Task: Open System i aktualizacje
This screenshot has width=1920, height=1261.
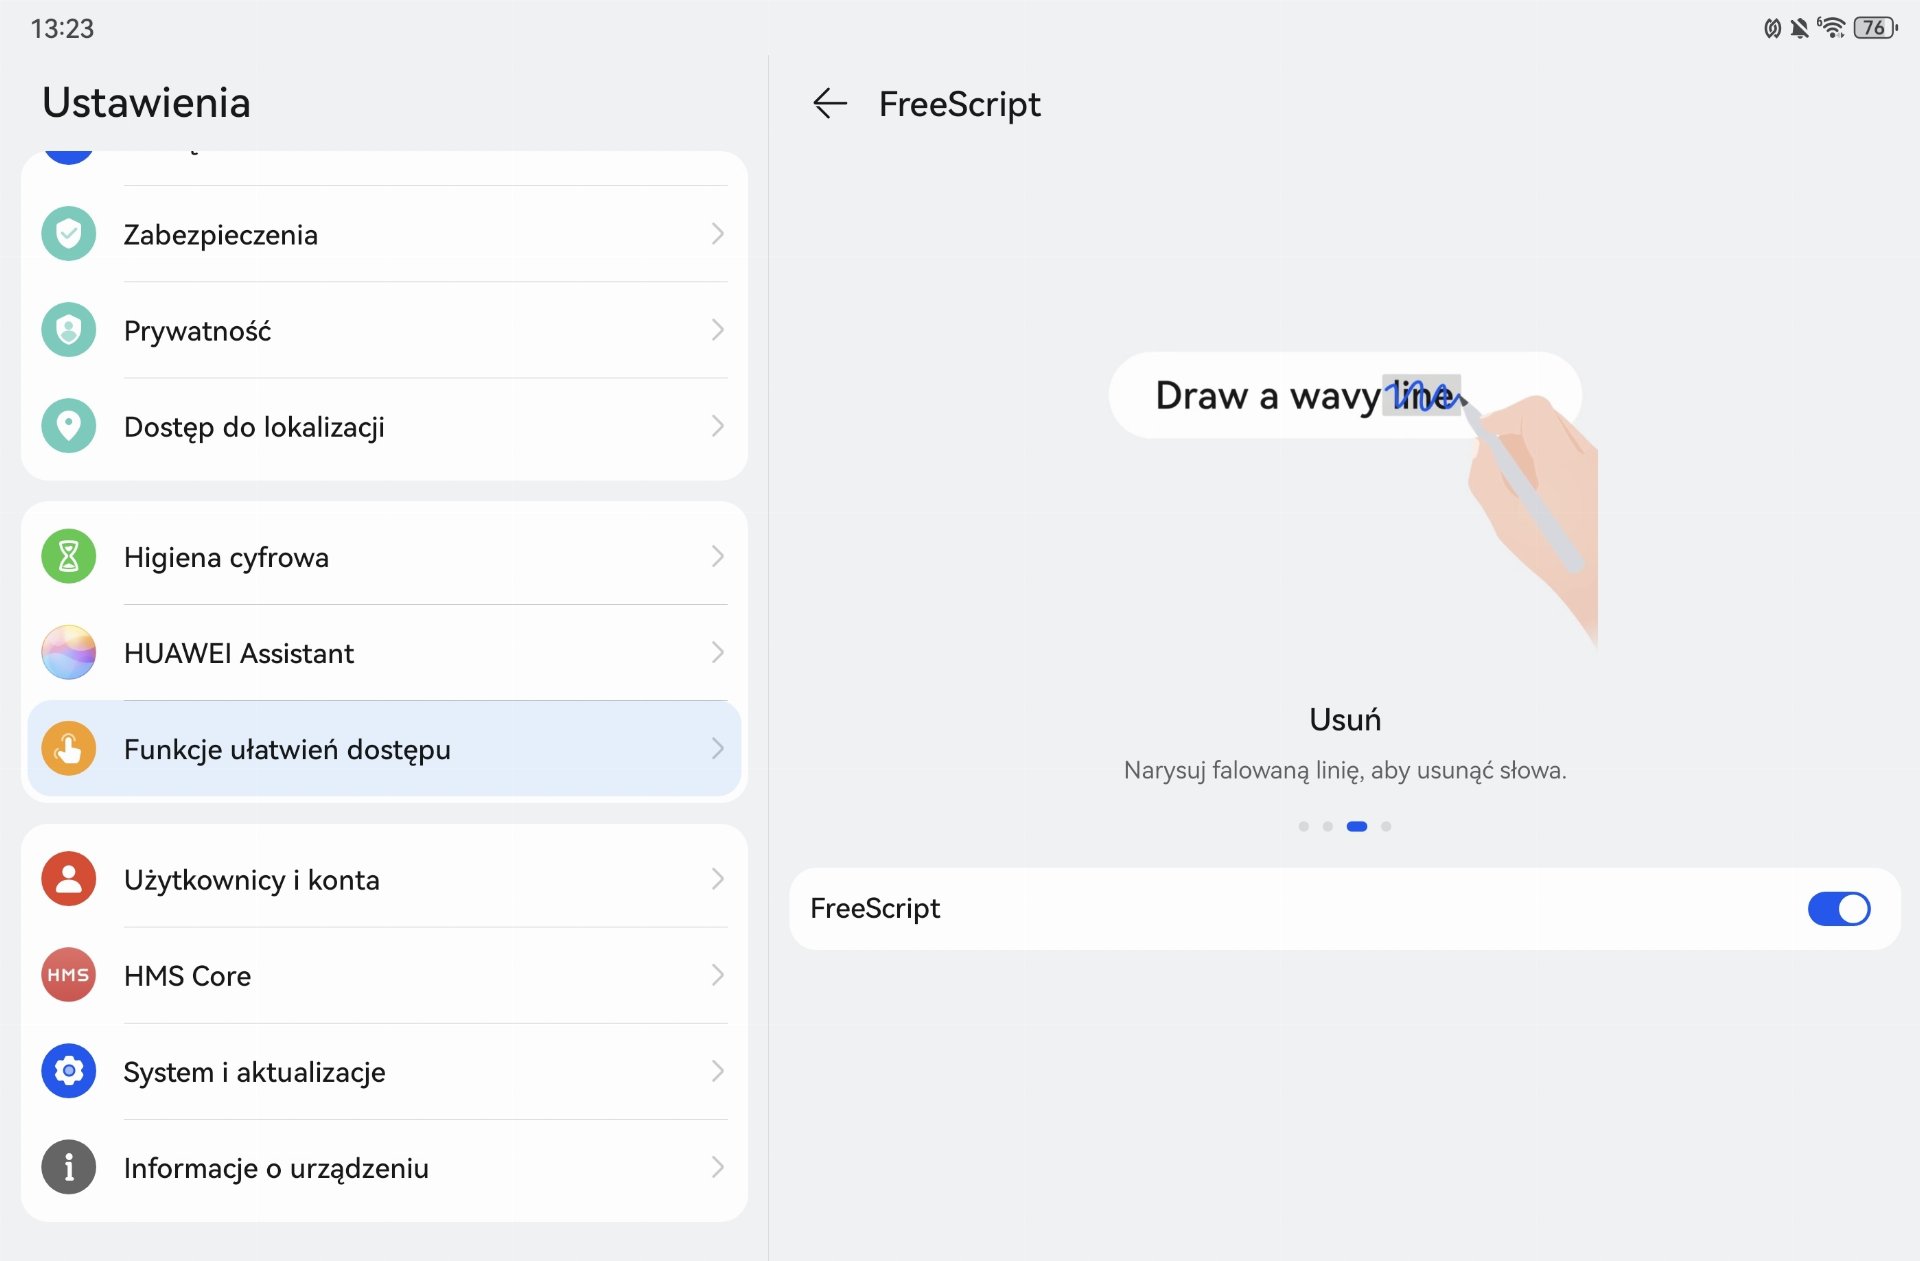Action: (x=254, y=1072)
